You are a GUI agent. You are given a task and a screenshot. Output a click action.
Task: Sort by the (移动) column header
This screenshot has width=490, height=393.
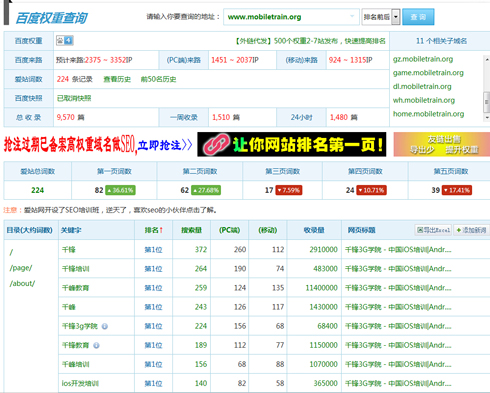(268, 230)
